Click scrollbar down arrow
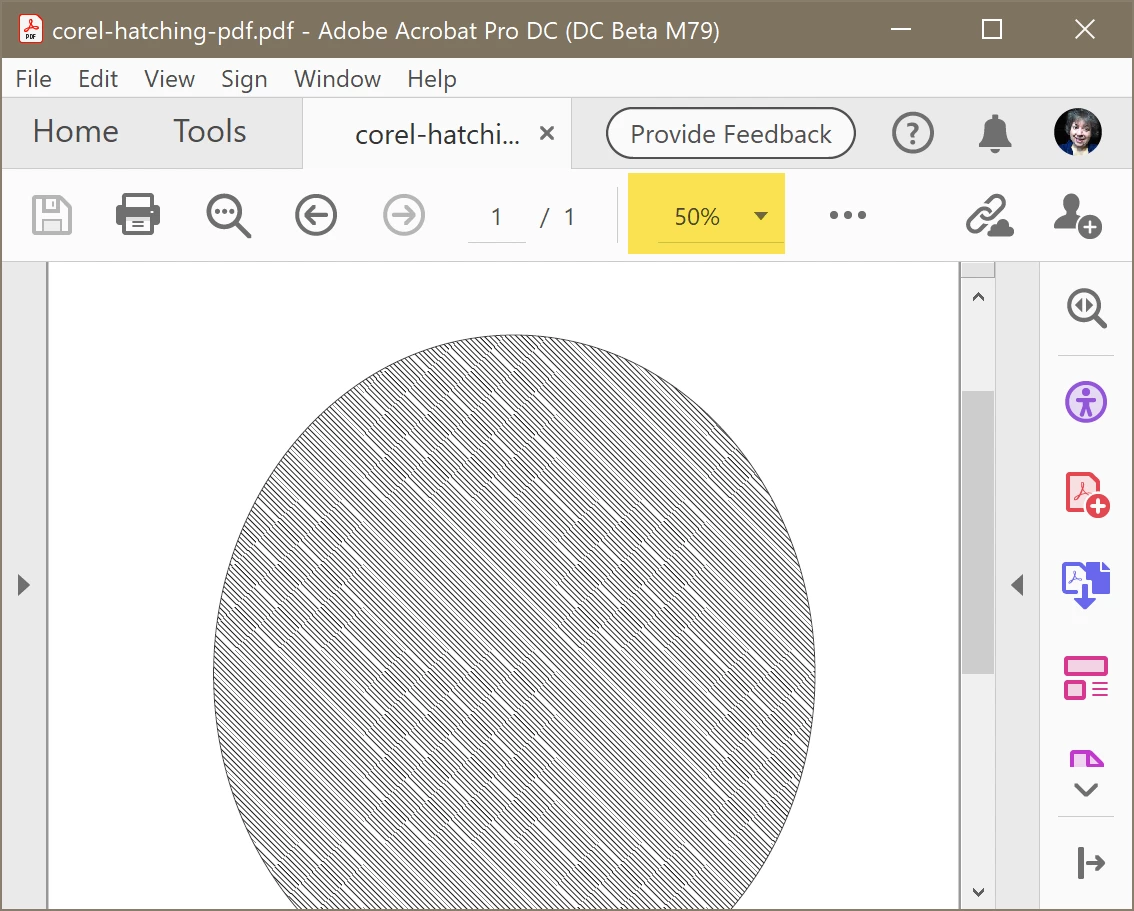The width and height of the screenshot is (1134, 911). click(979, 892)
